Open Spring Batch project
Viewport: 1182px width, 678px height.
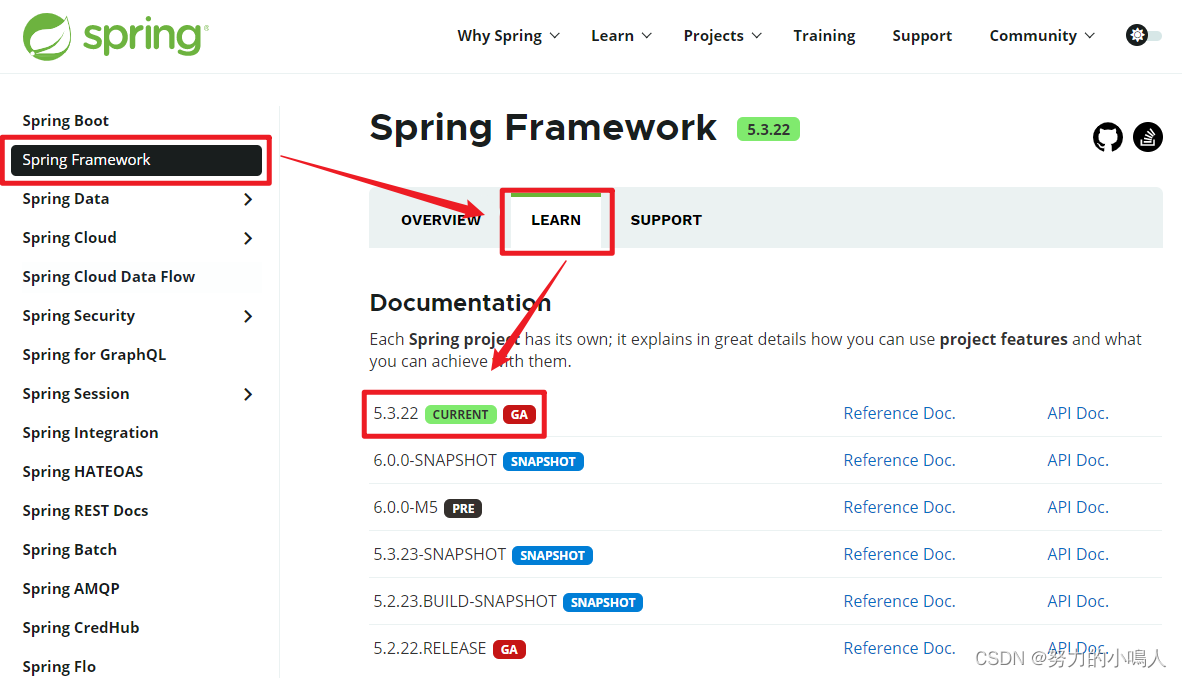(x=69, y=550)
